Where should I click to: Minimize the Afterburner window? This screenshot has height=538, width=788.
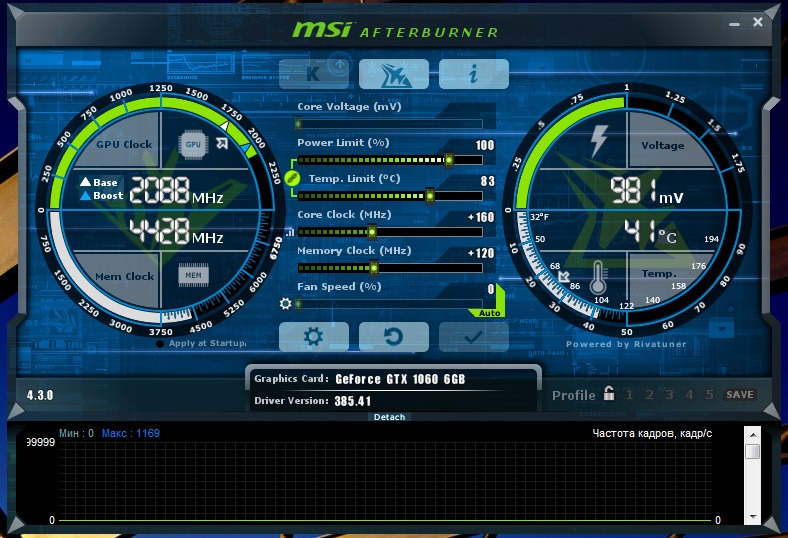pos(735,24)
